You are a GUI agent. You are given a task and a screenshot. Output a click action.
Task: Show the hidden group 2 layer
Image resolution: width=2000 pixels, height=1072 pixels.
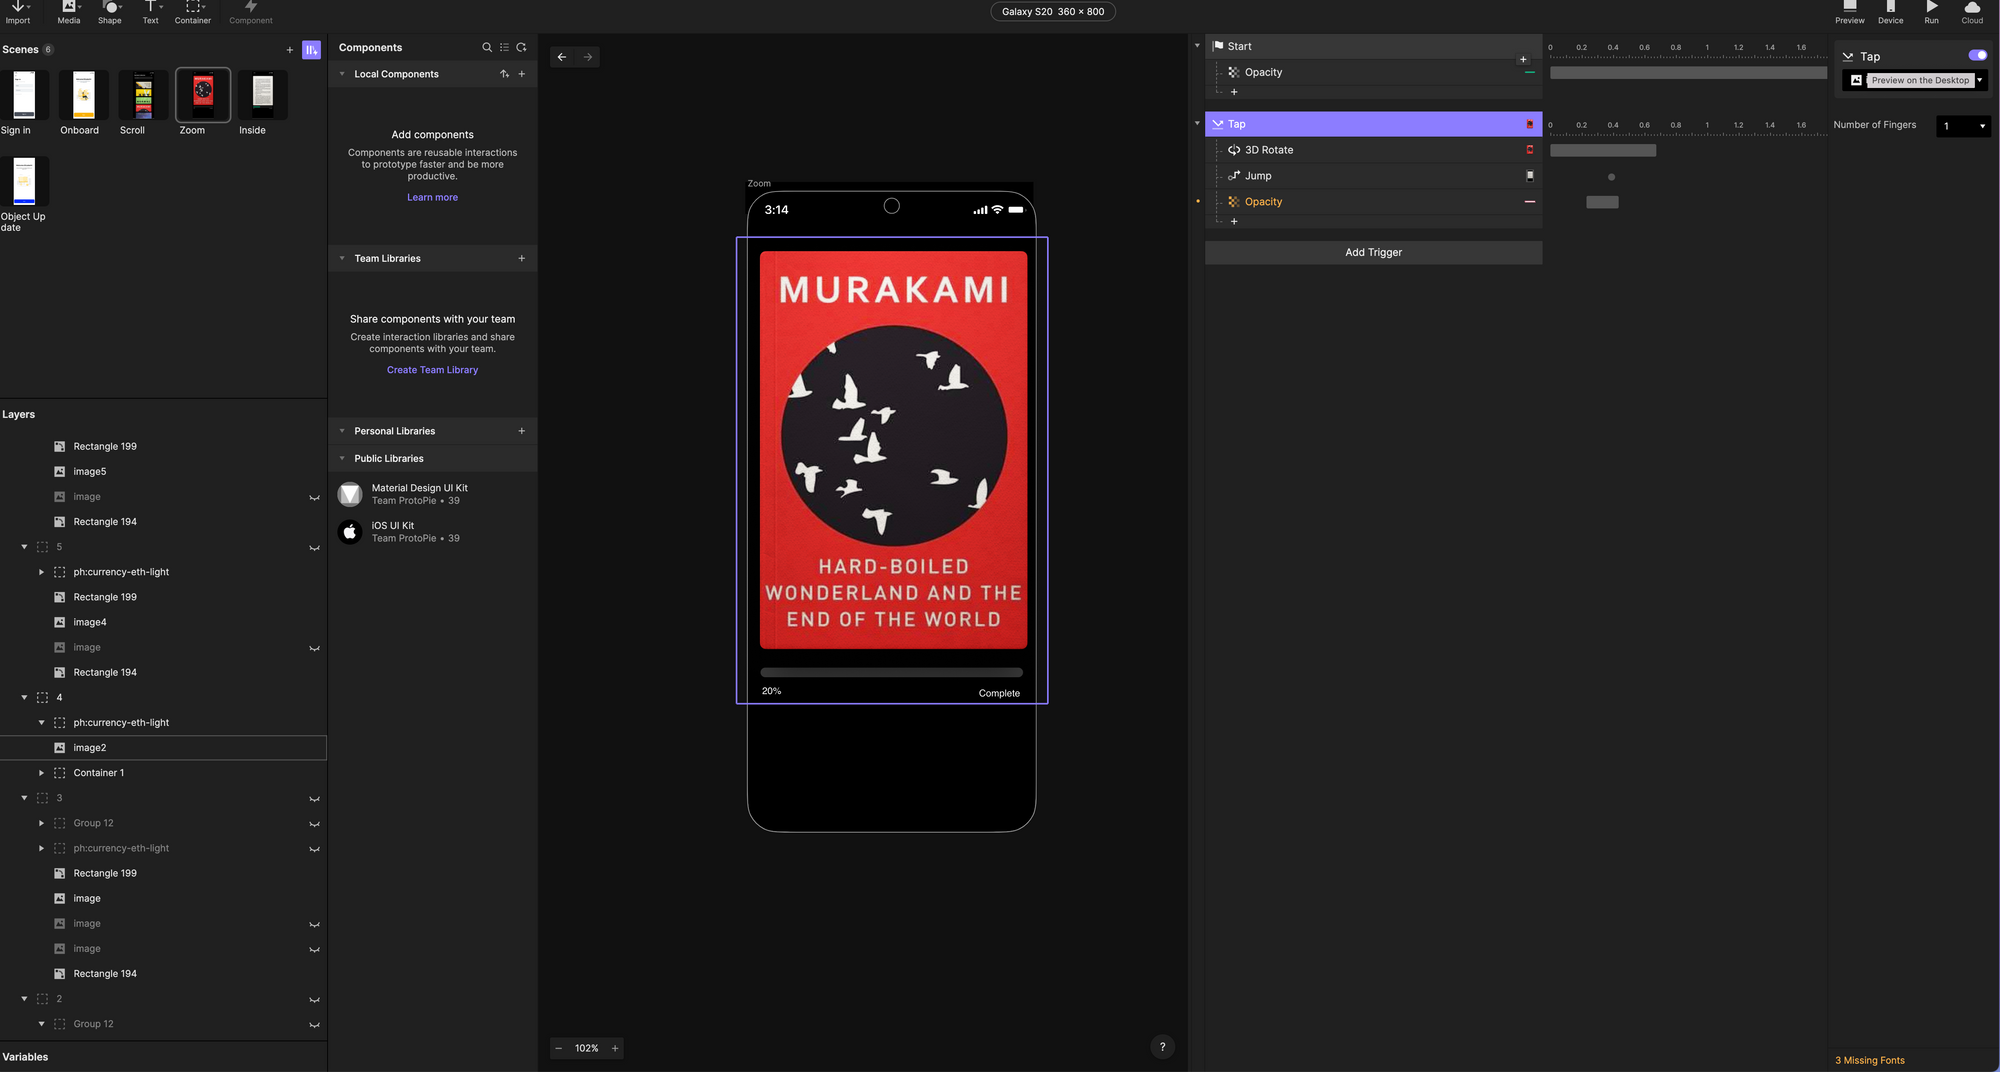click(x=314, y=1000)
